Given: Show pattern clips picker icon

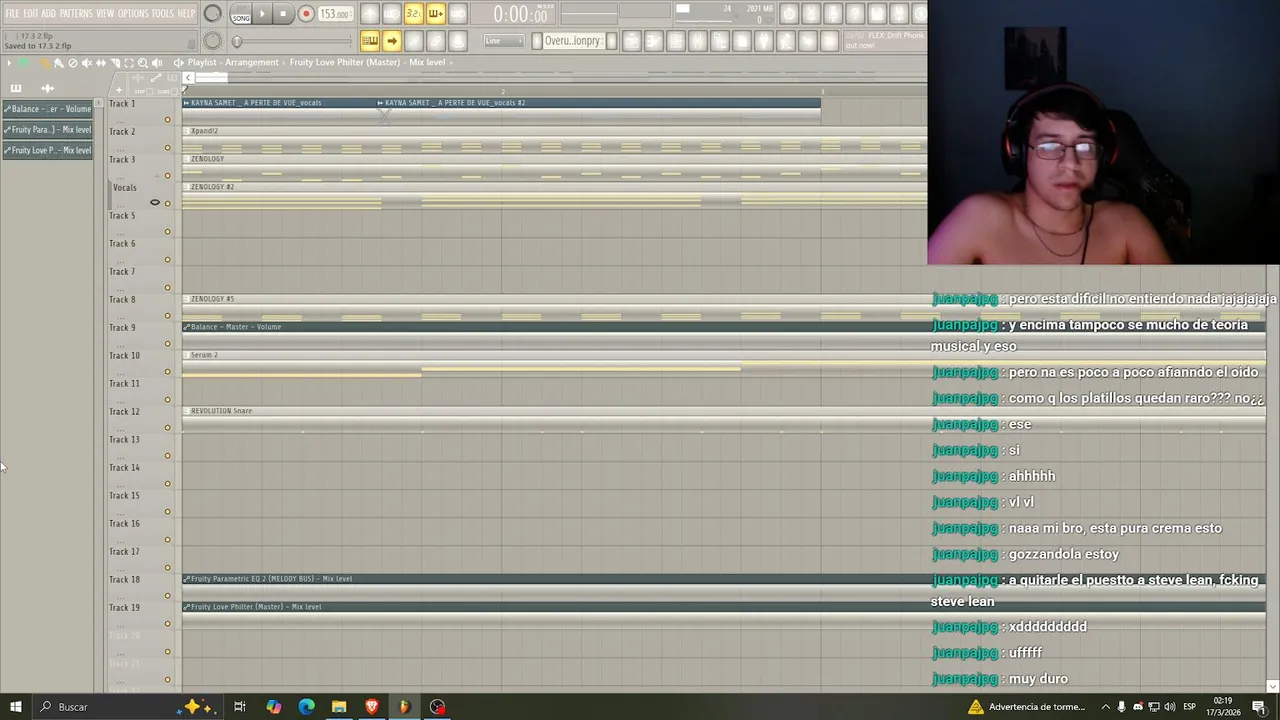Looking at the screenshot, I should (x=16, y=88).
